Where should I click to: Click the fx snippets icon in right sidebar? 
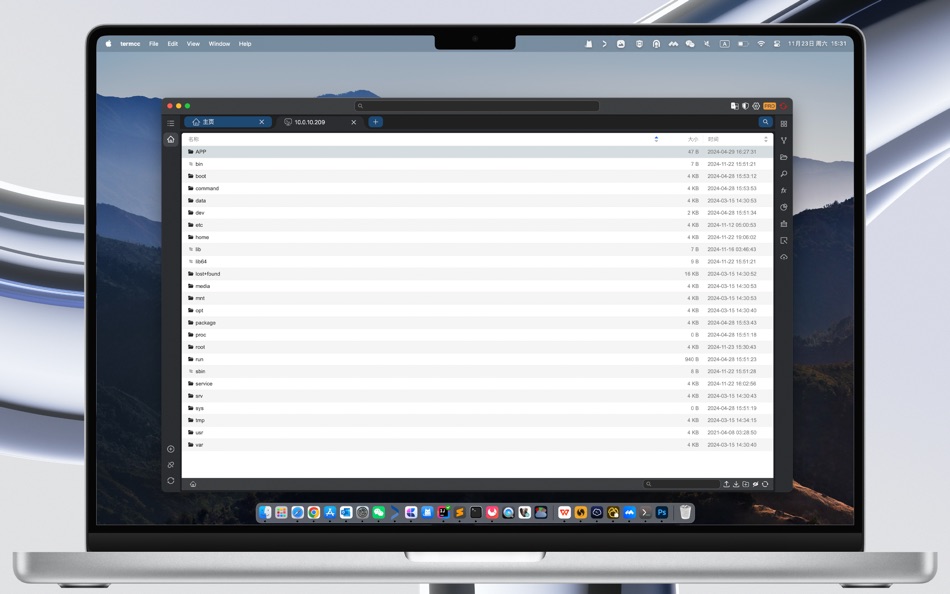[x=784, y=190]
